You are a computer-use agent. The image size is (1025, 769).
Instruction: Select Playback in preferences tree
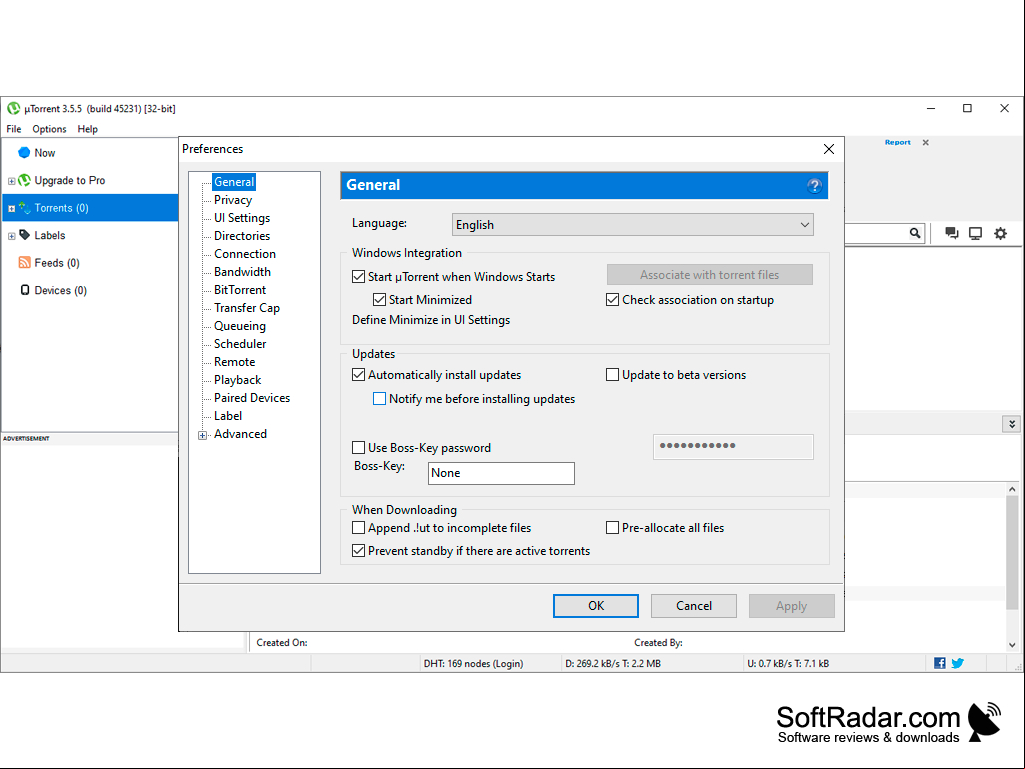237,380
